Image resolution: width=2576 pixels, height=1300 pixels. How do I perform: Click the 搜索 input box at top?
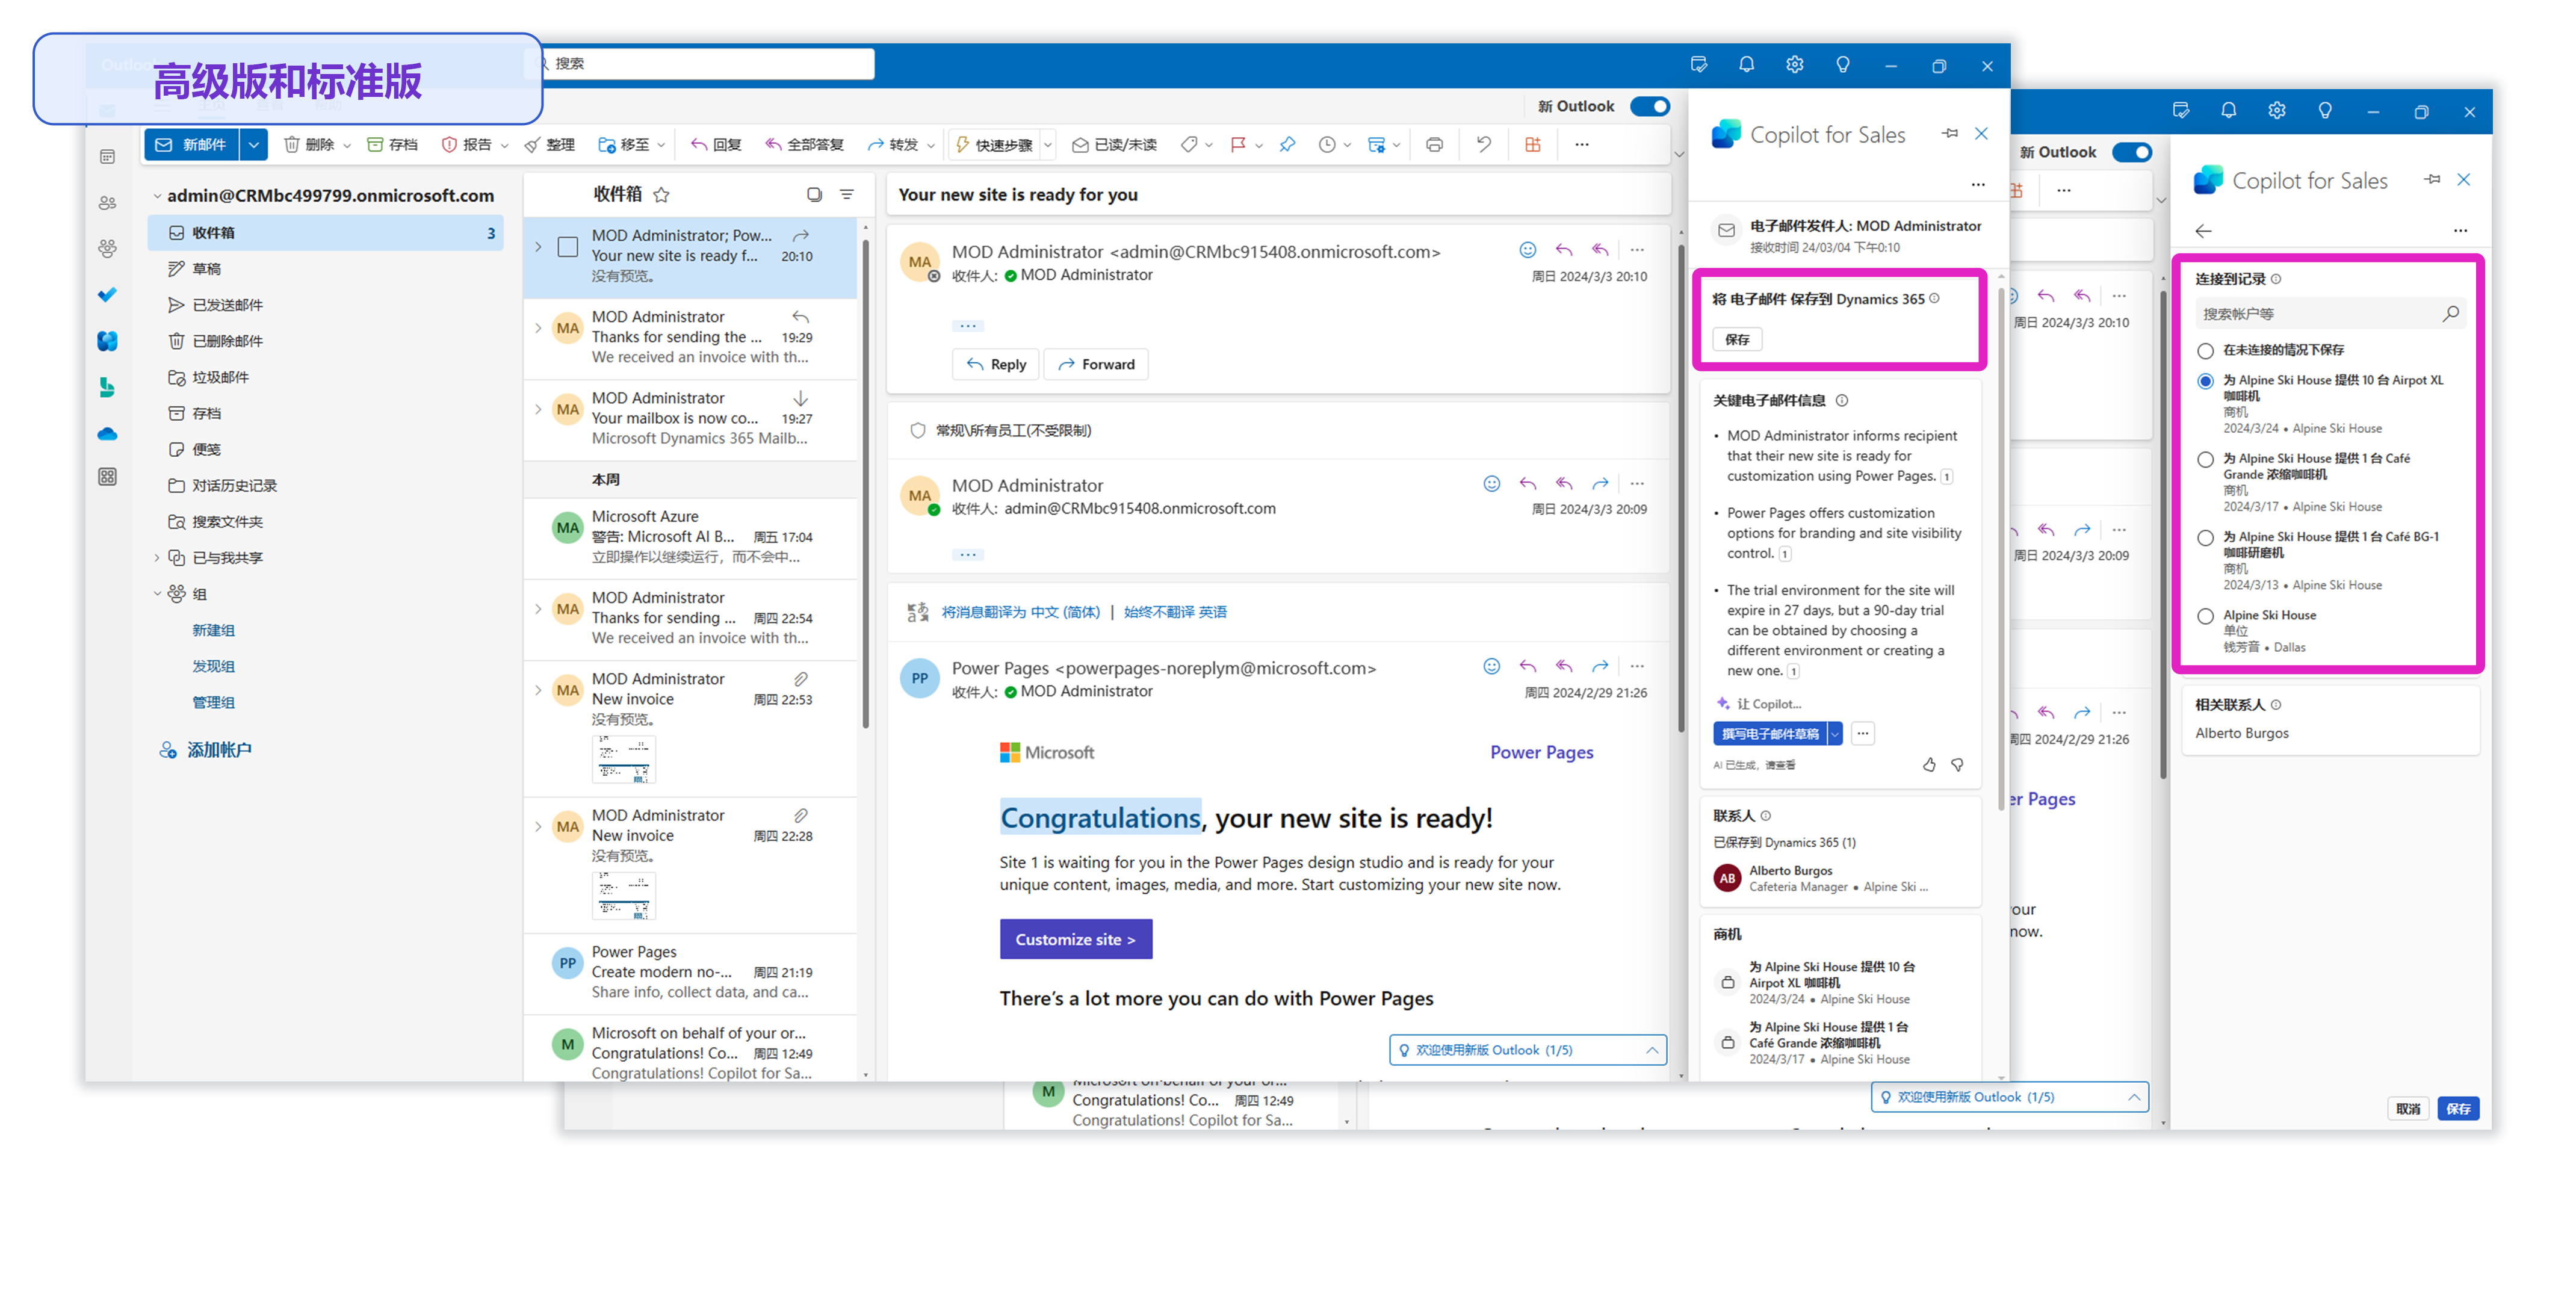(710, 64)
